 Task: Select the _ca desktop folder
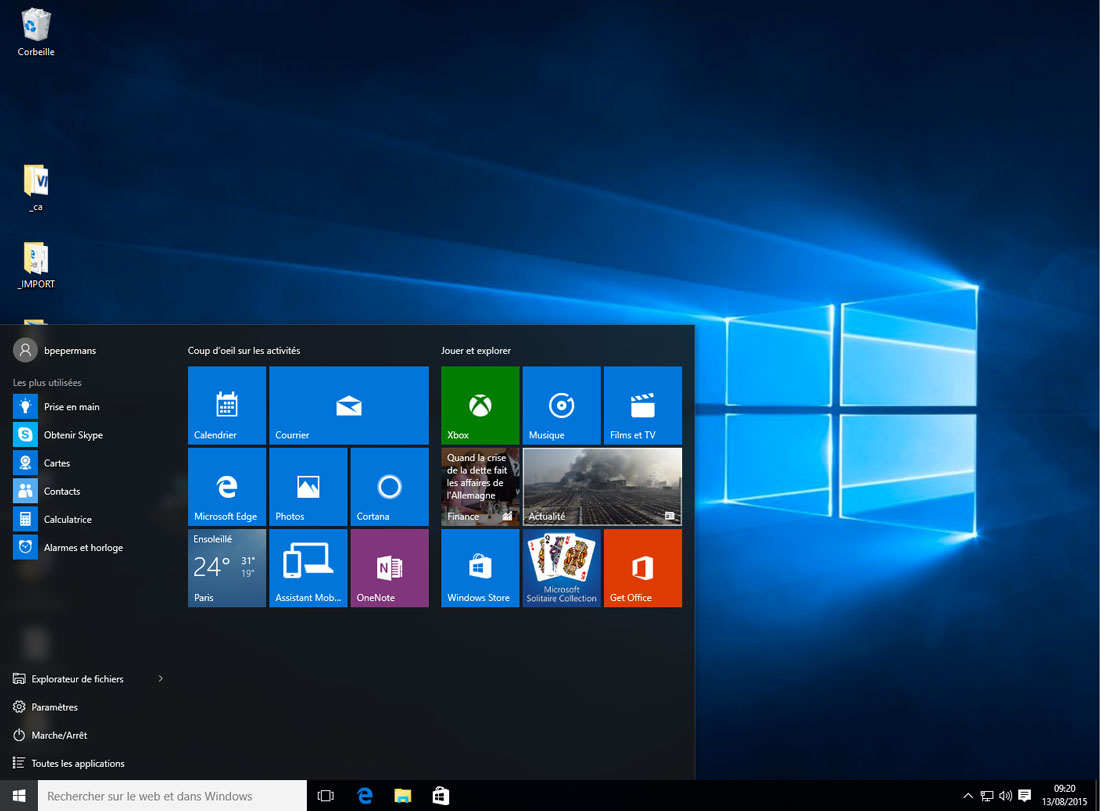[36, 188]
